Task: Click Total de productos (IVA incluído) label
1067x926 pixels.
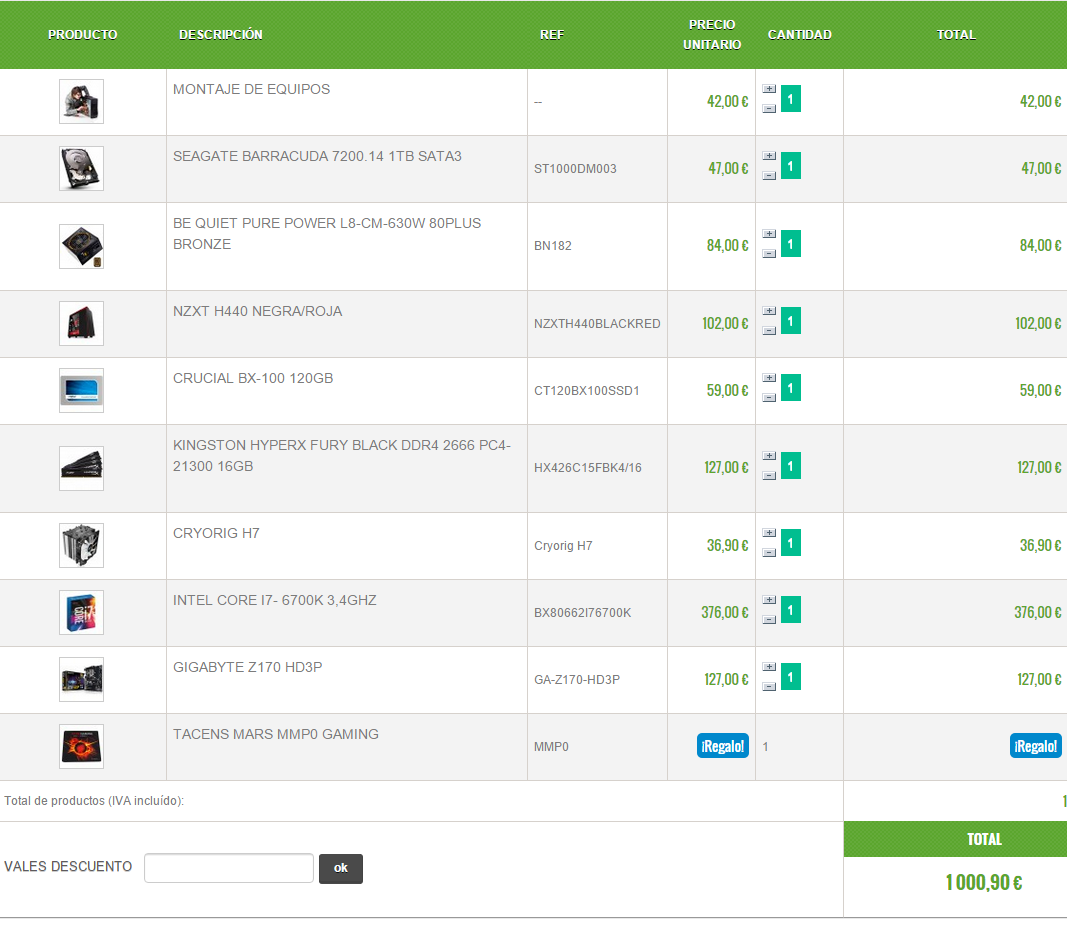Action: pyautogui.click(x=94, y=801)
